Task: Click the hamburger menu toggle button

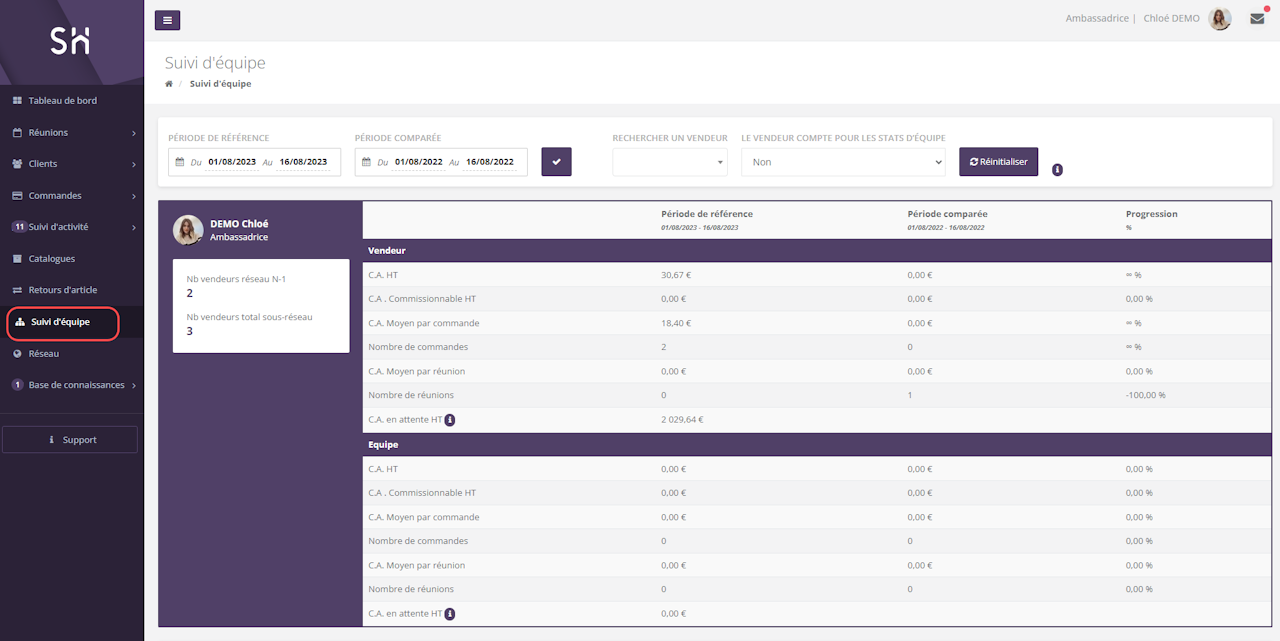Action: pos(168,20)
